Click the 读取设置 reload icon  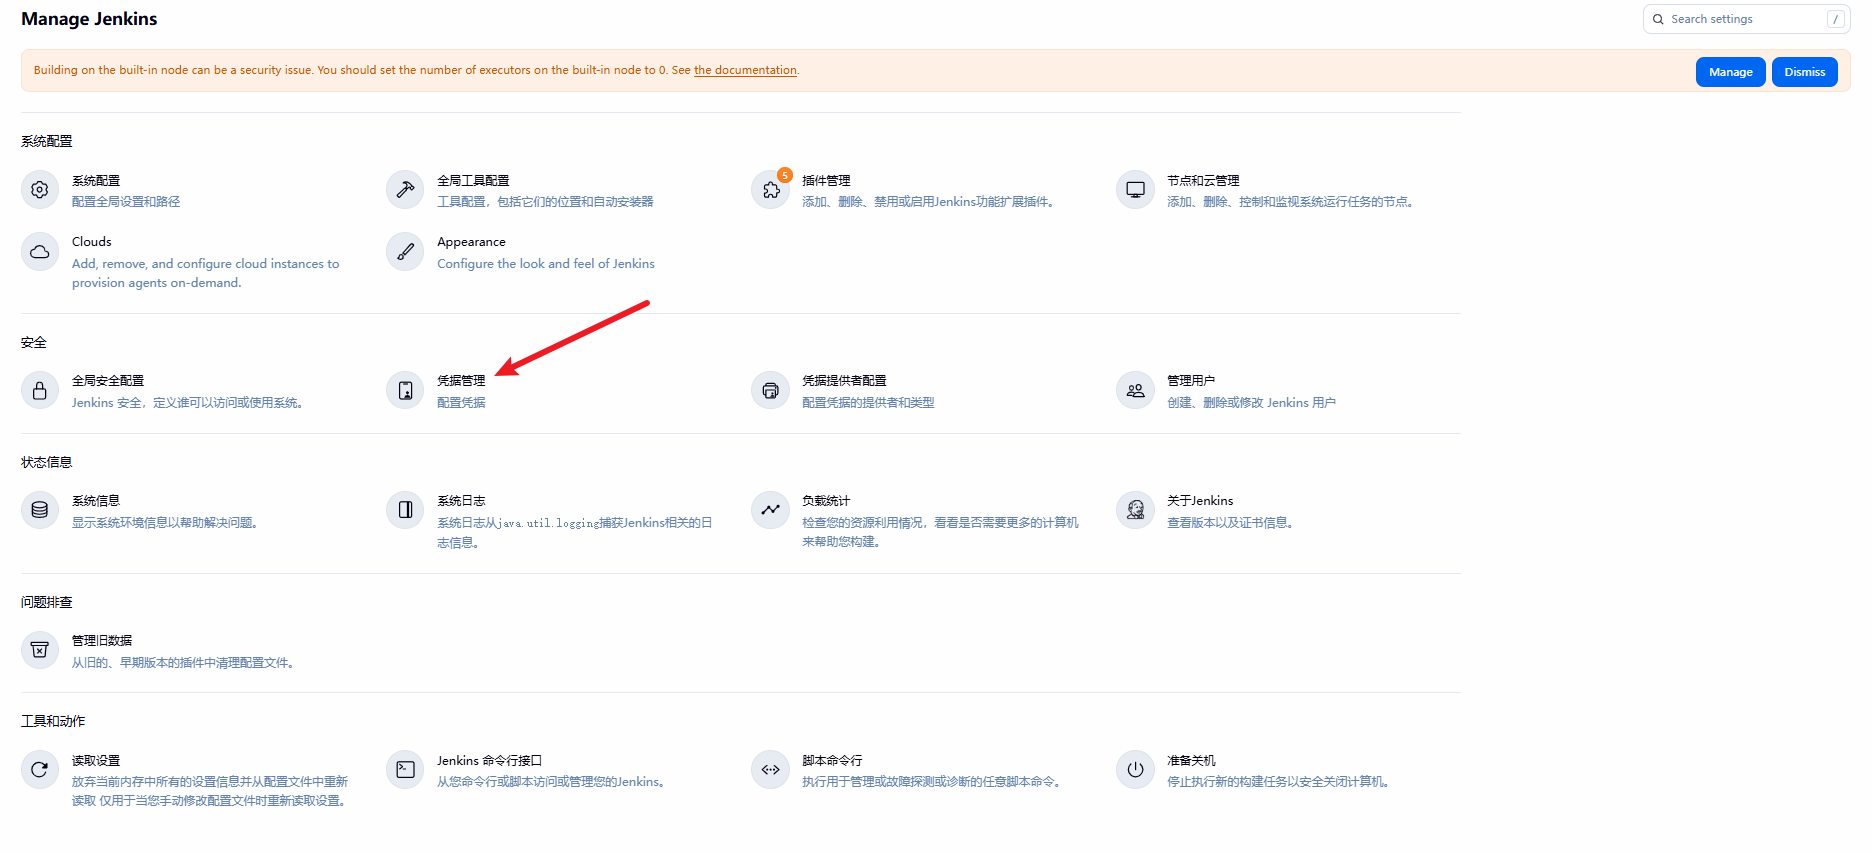[40, 770]
